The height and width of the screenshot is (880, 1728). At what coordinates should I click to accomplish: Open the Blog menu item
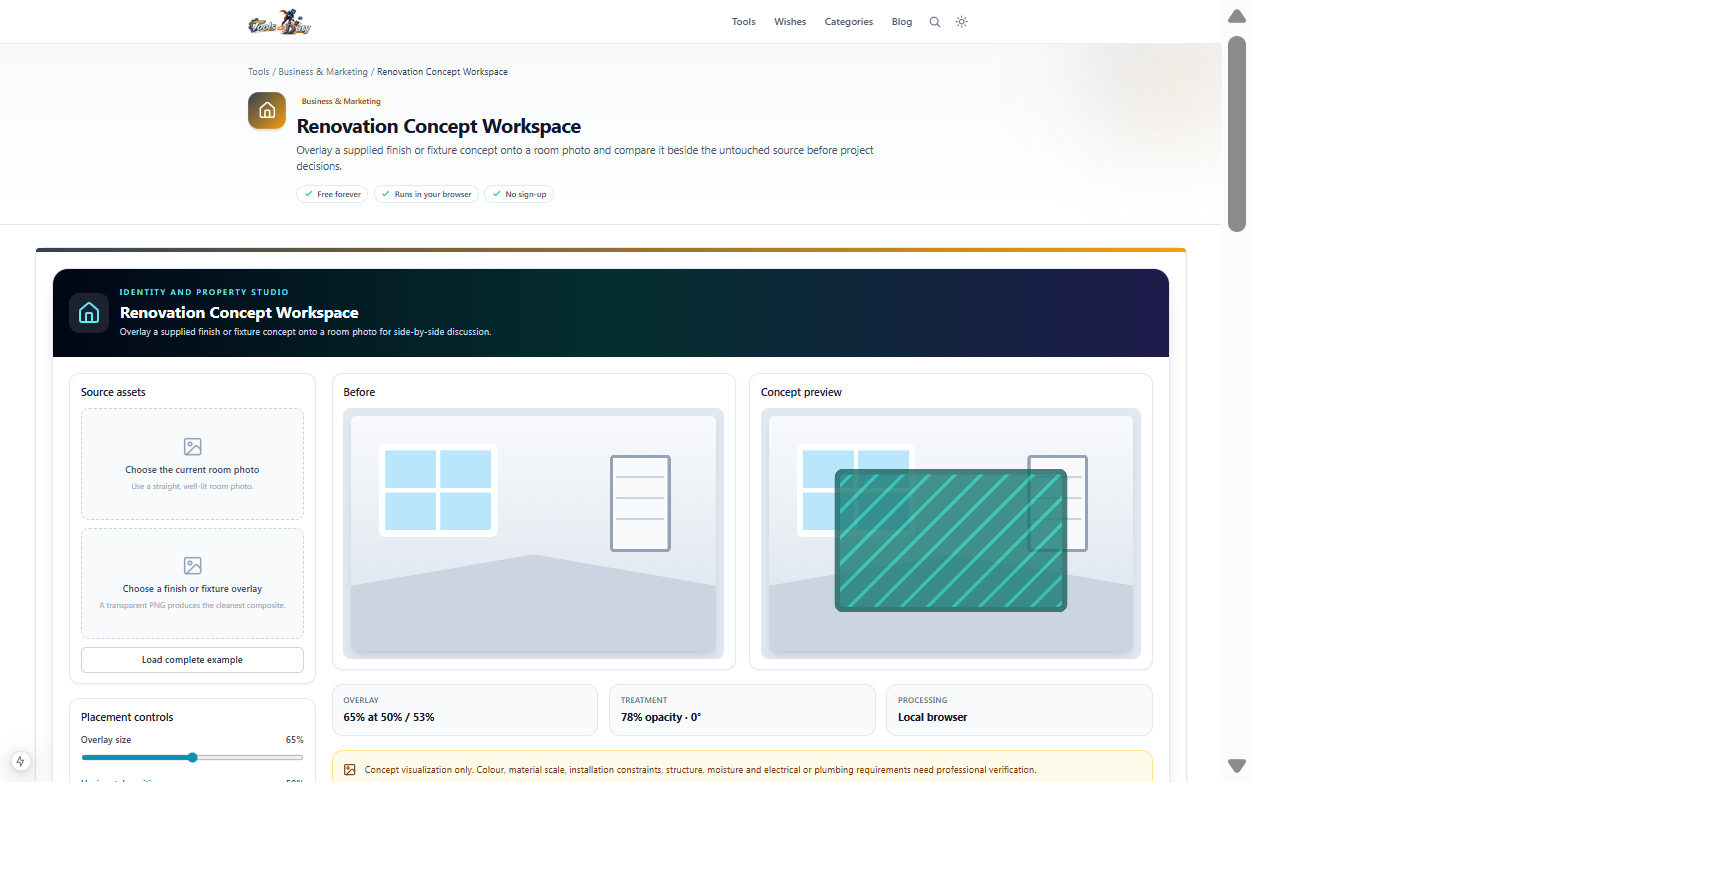(902, 22)
